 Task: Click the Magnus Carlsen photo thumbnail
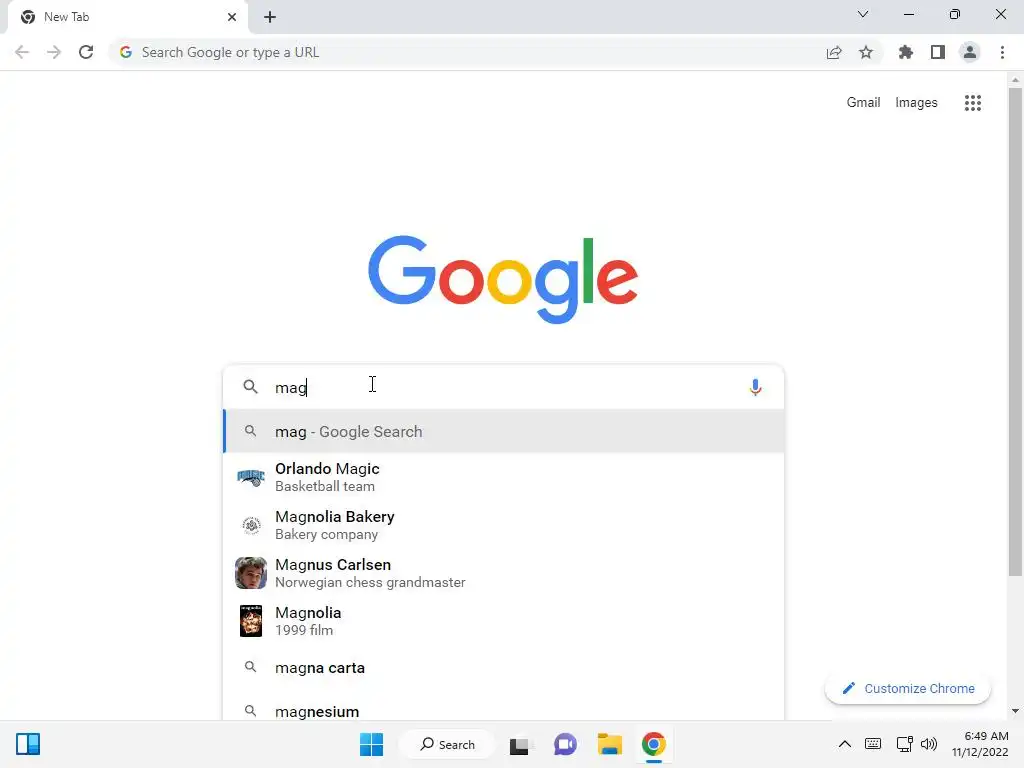(251, 573)
